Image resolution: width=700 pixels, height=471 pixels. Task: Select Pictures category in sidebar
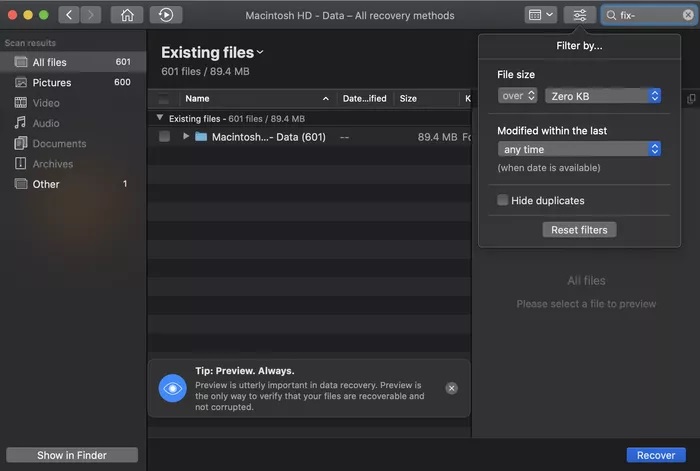point(73,83)
